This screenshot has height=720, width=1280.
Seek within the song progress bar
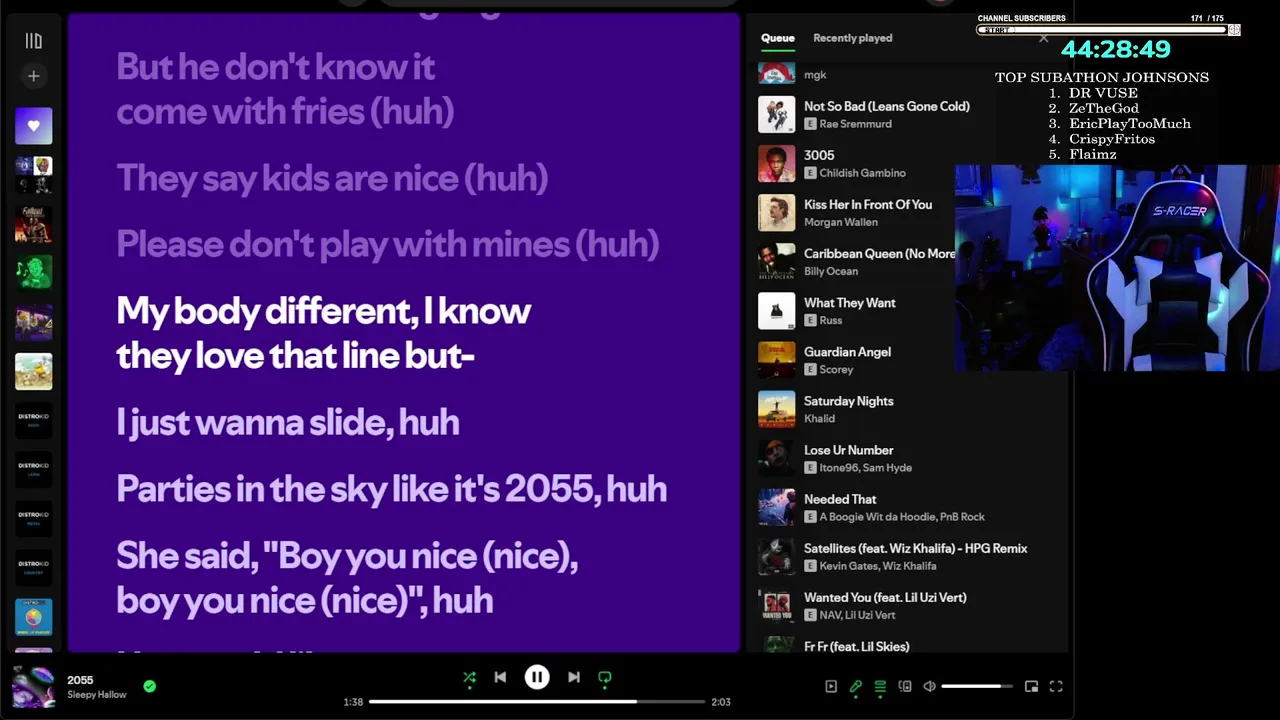point(537,702)
